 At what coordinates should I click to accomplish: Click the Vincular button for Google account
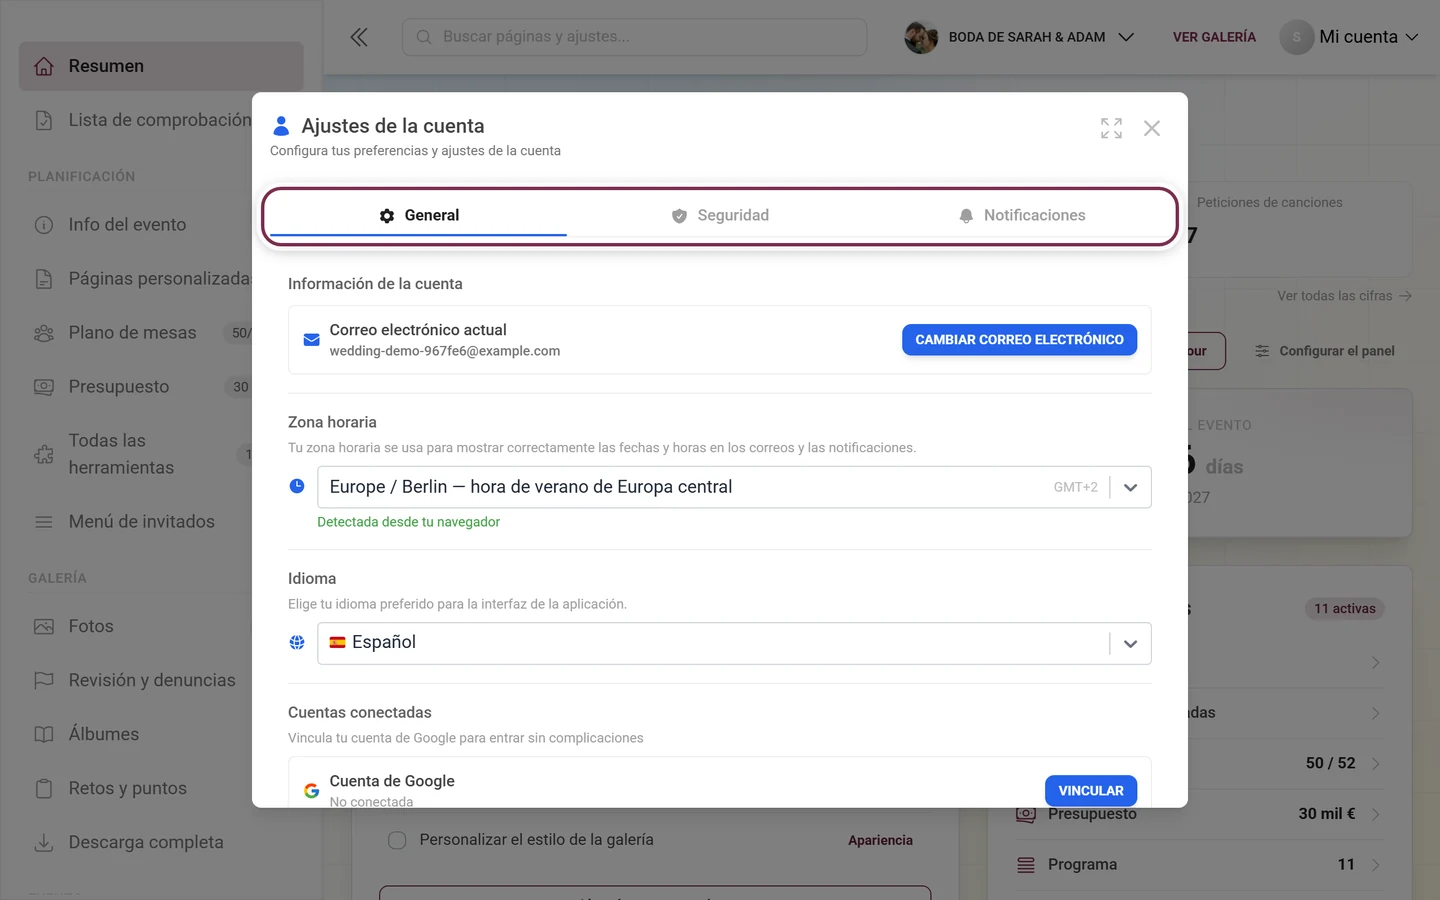pyautogui.click(x=1091, y=791)
